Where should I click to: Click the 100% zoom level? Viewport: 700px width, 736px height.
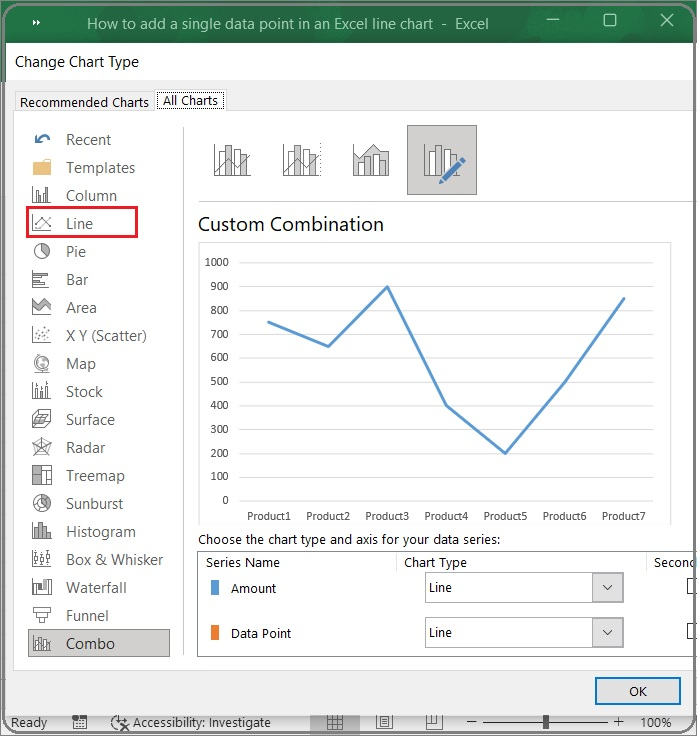pos(655,722)
